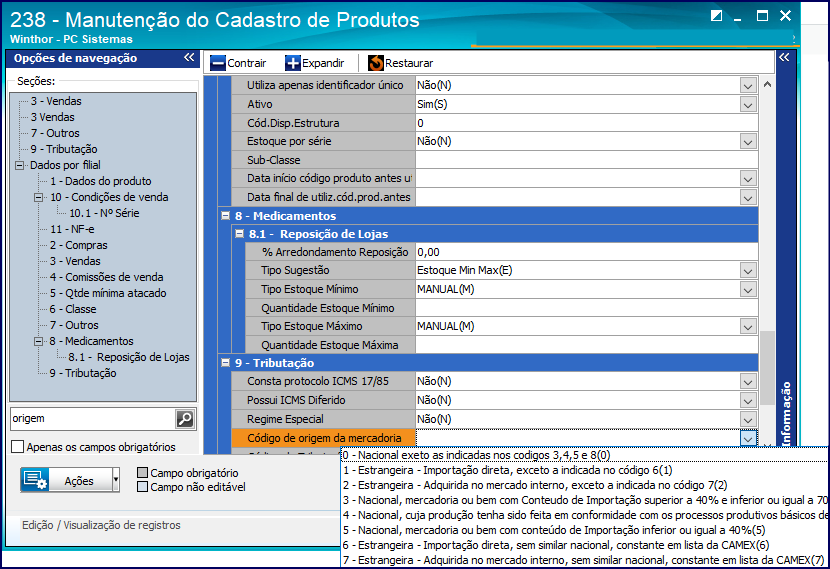Click the Campo não editável legend box

(x=142, y=486)
